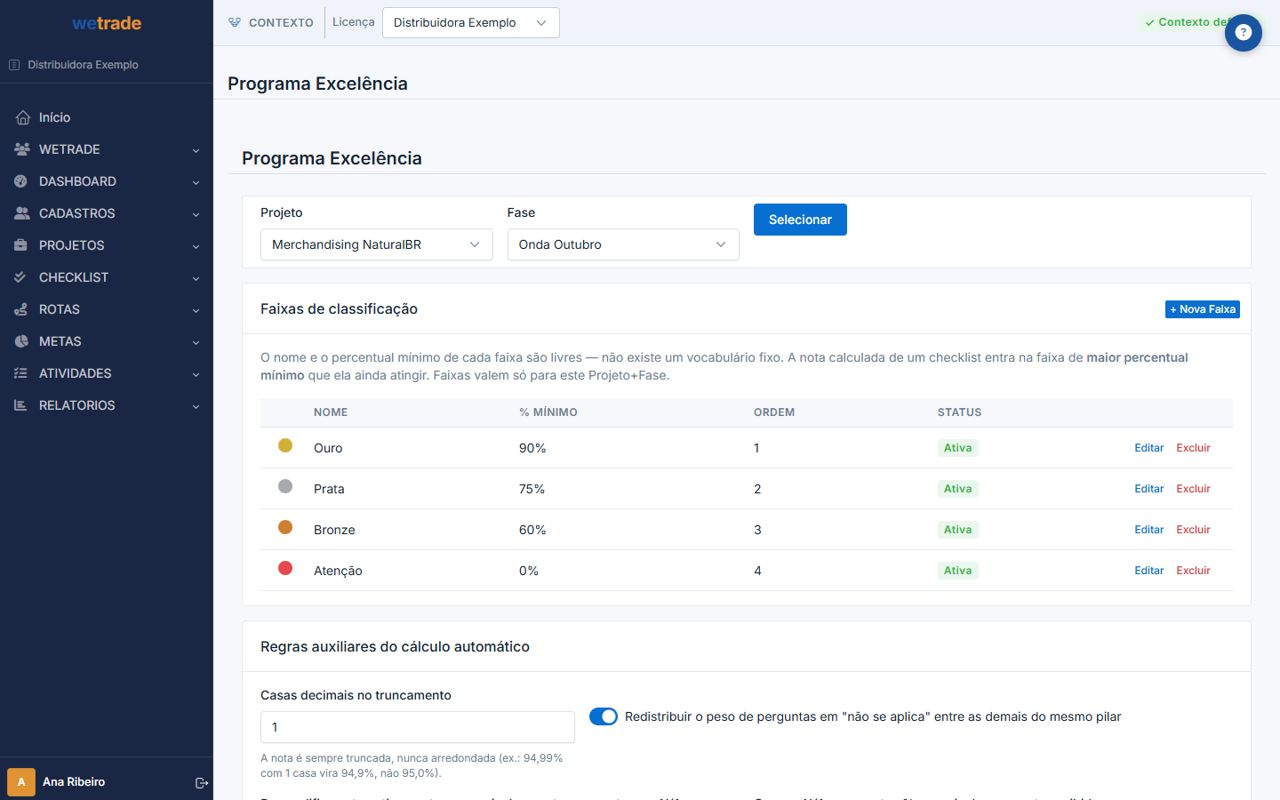
Task: Click the orange color dot for Bronze
Action: (285, 527)
